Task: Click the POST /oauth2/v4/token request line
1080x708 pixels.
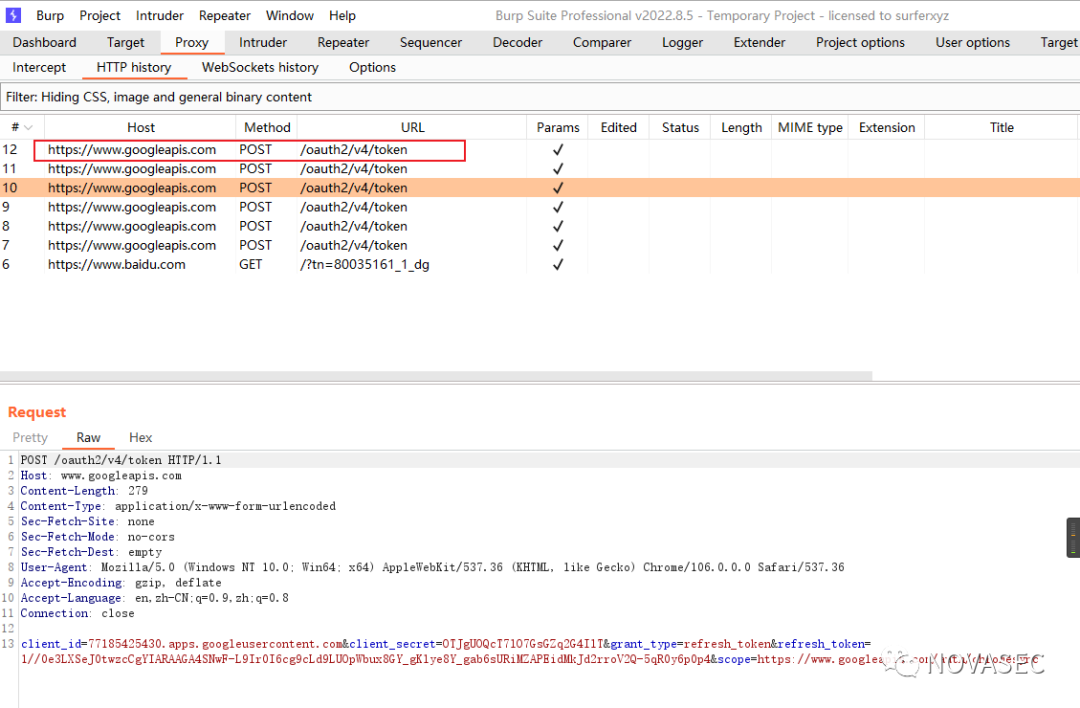Action: 121,460
